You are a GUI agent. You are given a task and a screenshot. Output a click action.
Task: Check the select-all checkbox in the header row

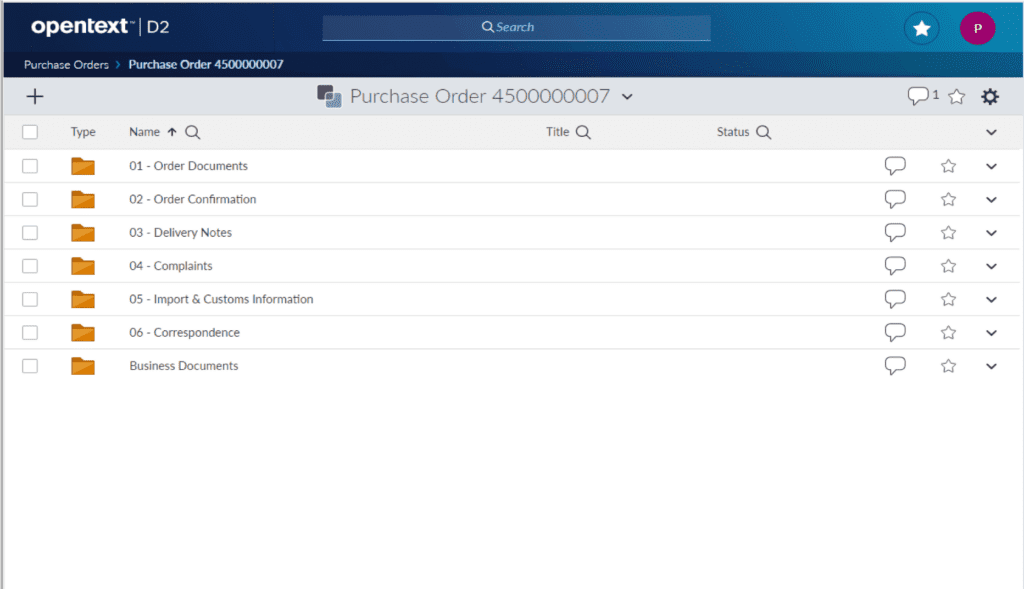(x=29, y=131)
